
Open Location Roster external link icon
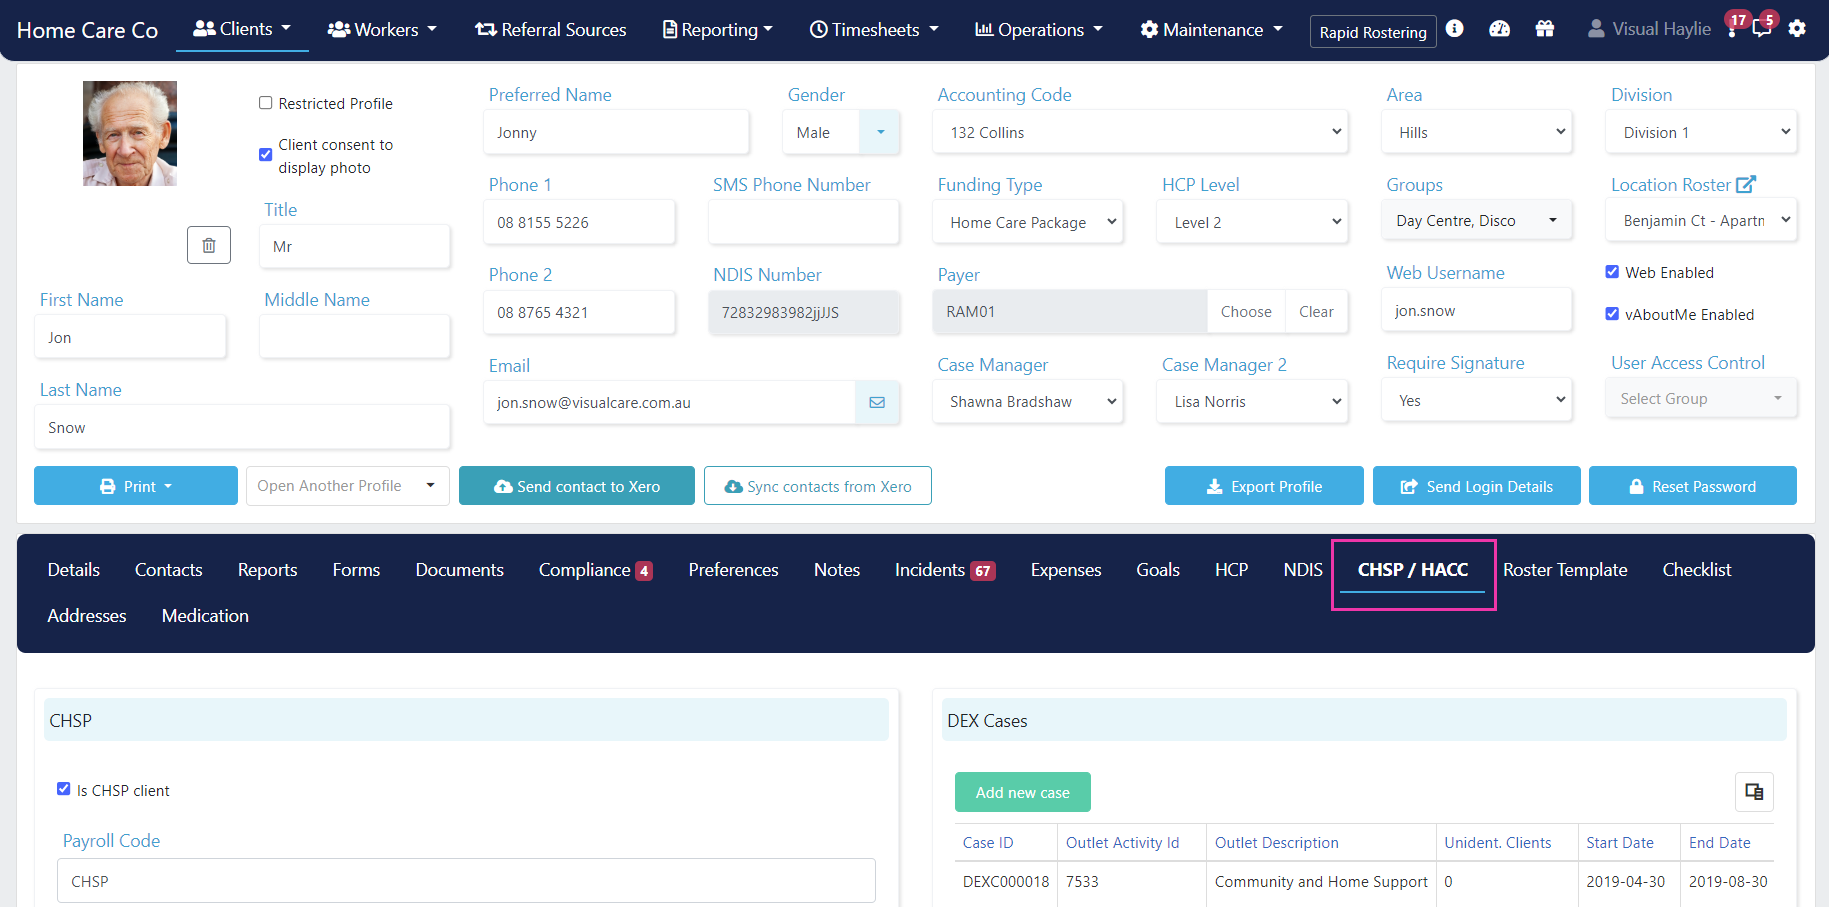click(x=1746, y=184)
